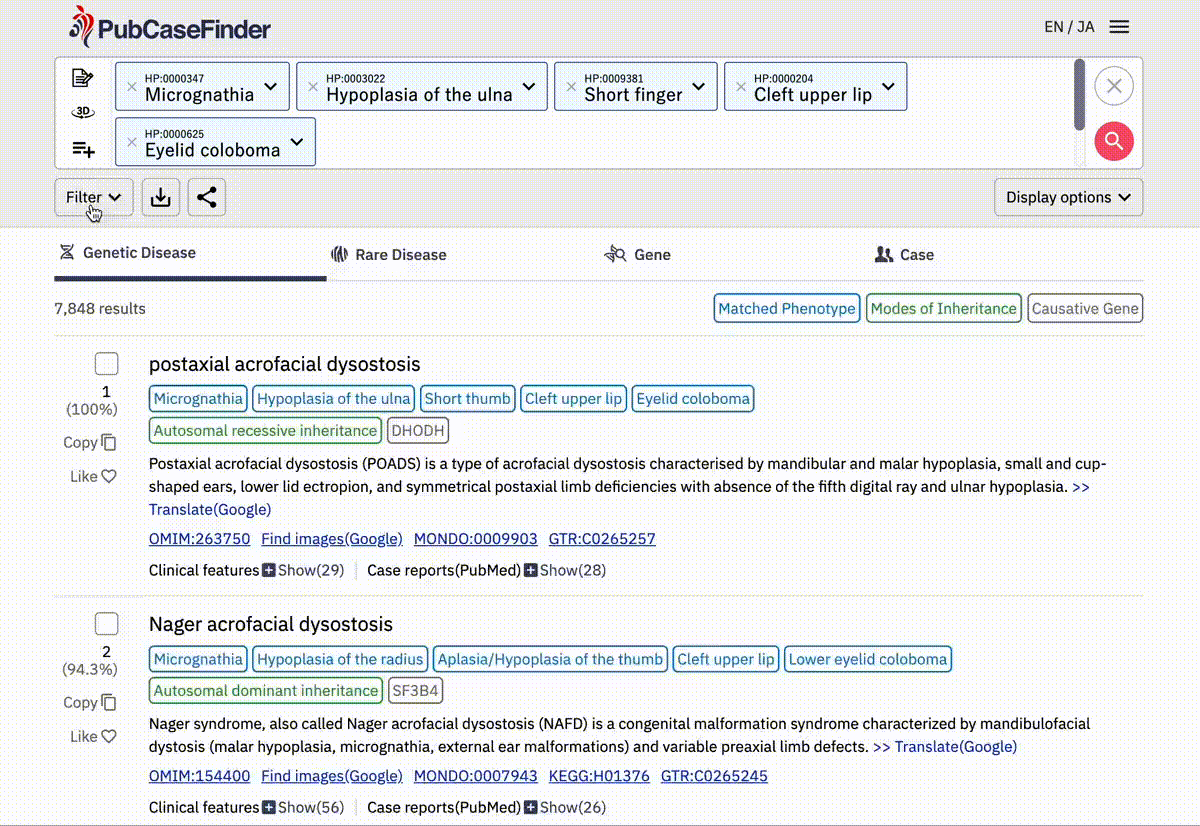Image resolution: width=1200 pixels, height=826 pixels.
Task: Toggle the Matched Phenotype display tag
Action: coord(787,308)
